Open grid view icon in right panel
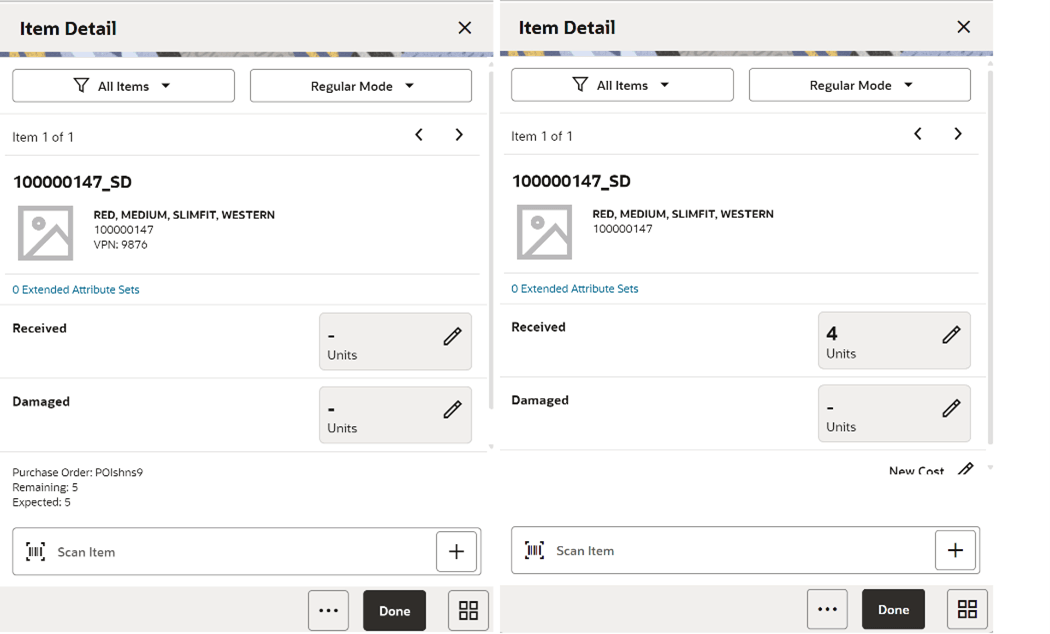The width and height of the screenshot is (1050, 634). (967, 609)
